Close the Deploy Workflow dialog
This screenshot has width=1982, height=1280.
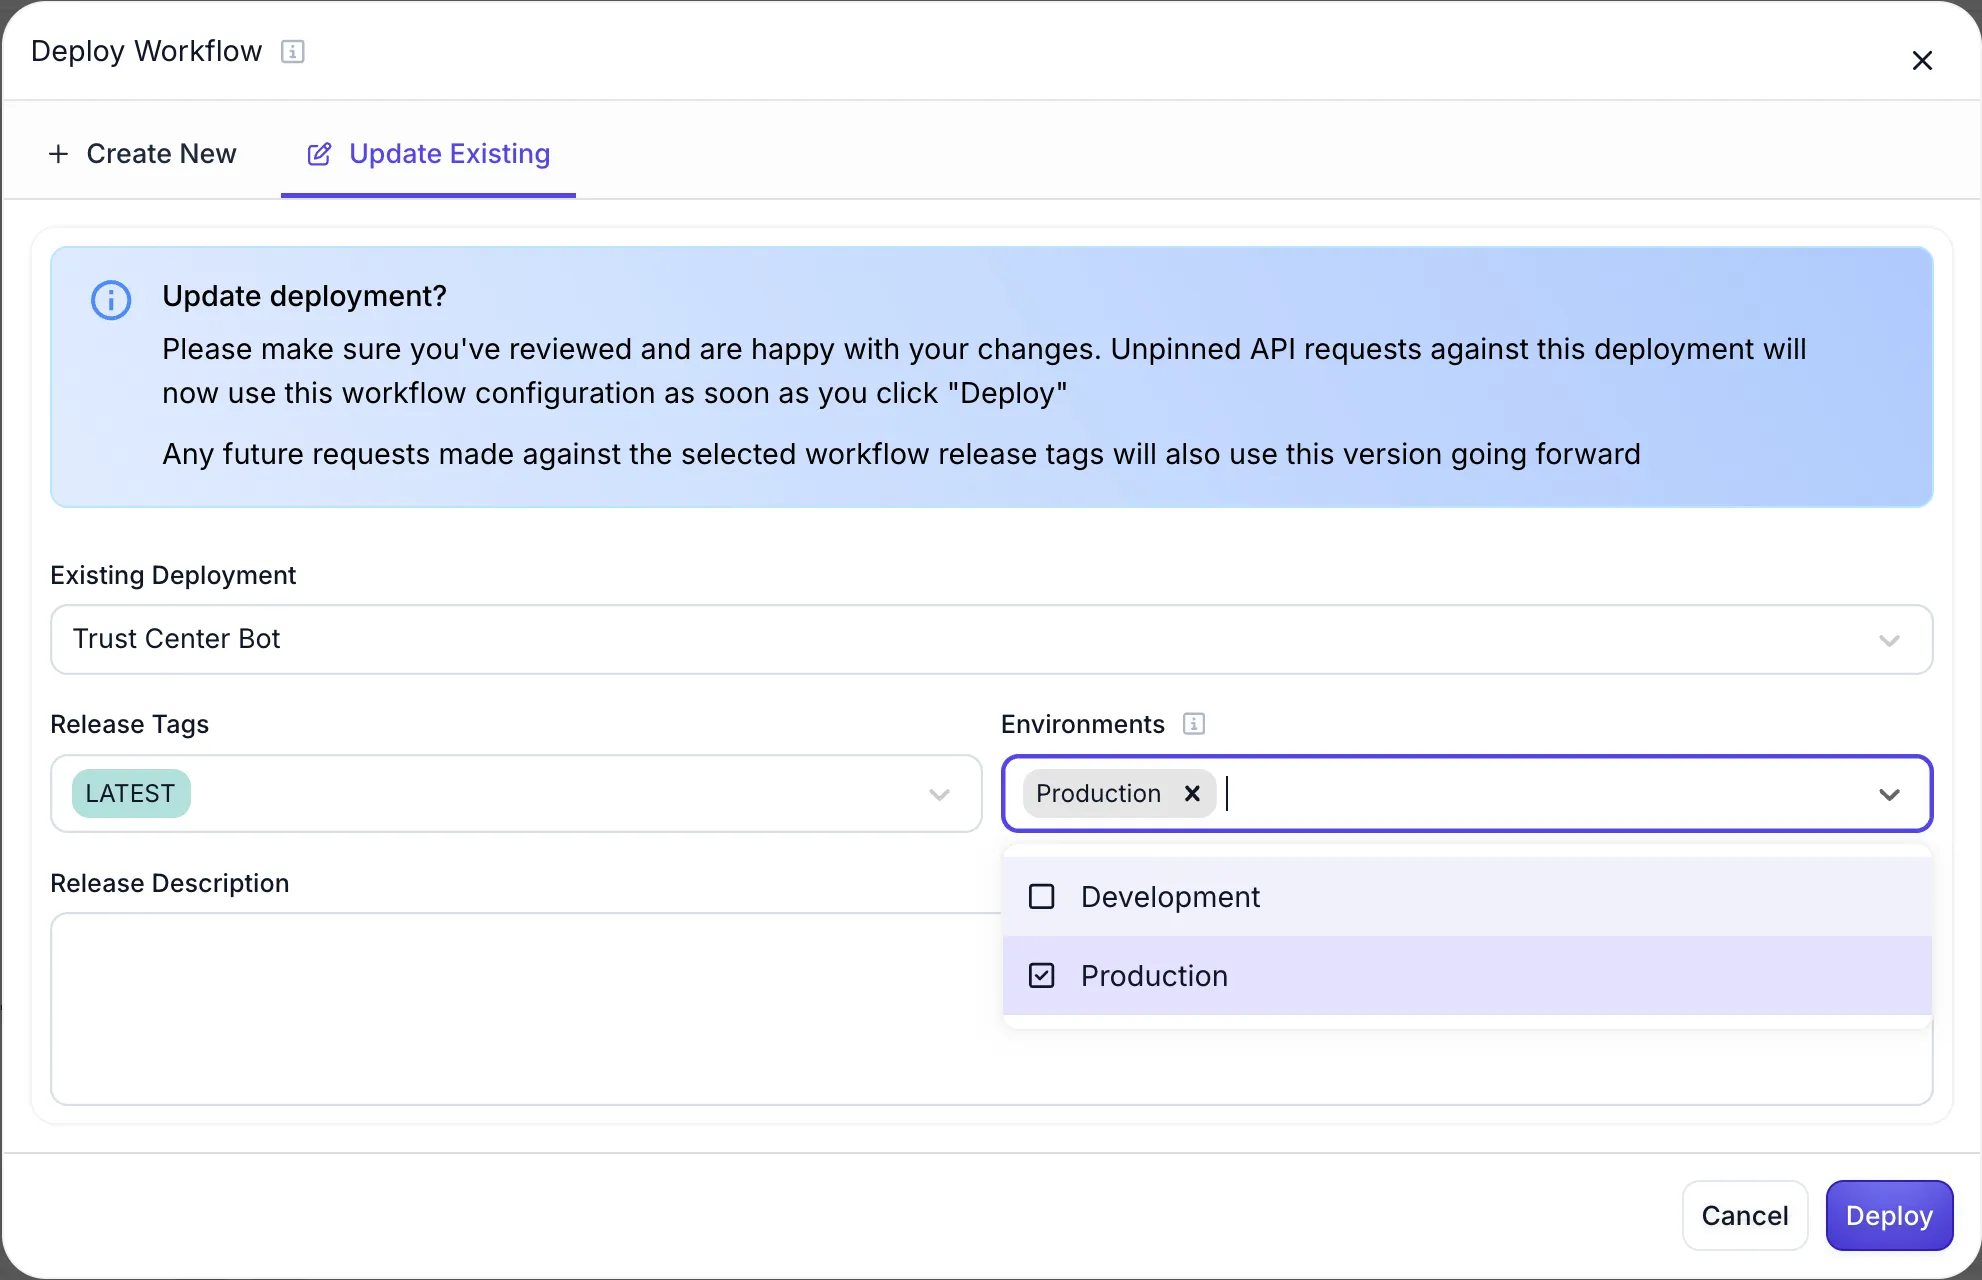point(1921,61)
